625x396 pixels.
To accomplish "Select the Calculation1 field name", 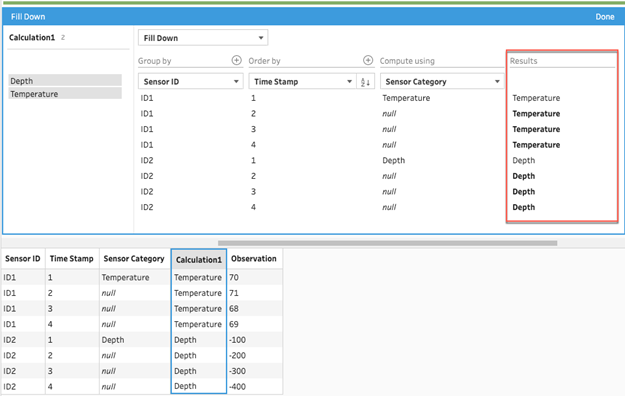I will [x=32, y=37].
